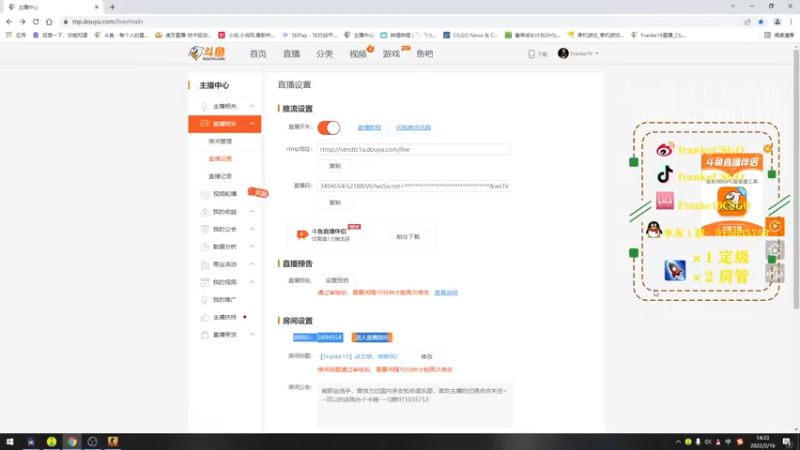The width and height of the screenshot is (800, 450).
Task: Click the page vertical scrollbar
Action: pos(796,179)
